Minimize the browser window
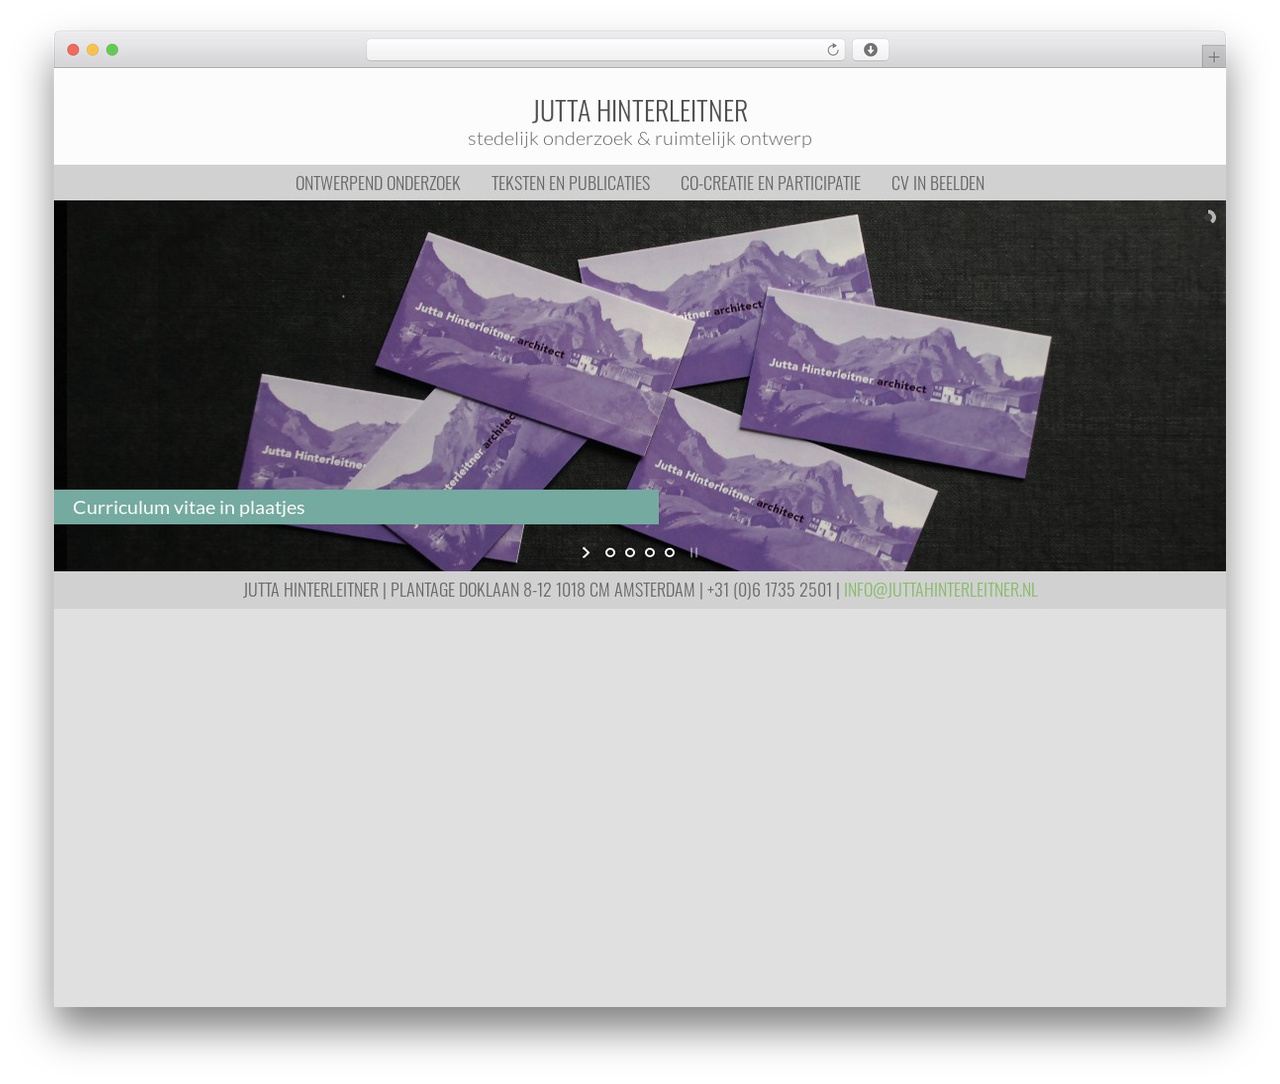 (x=93, y=50)
